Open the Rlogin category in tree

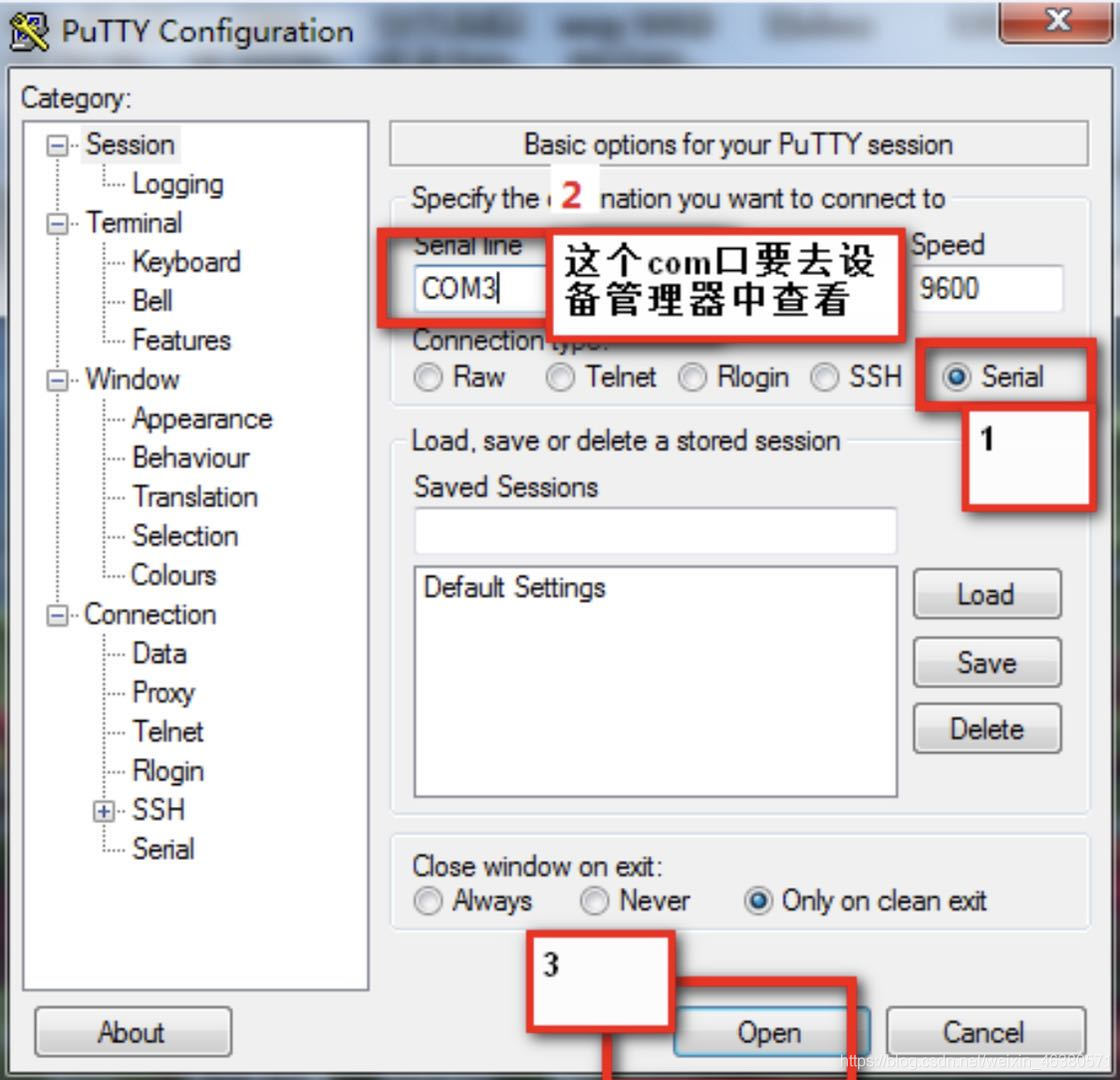(168, 771)
